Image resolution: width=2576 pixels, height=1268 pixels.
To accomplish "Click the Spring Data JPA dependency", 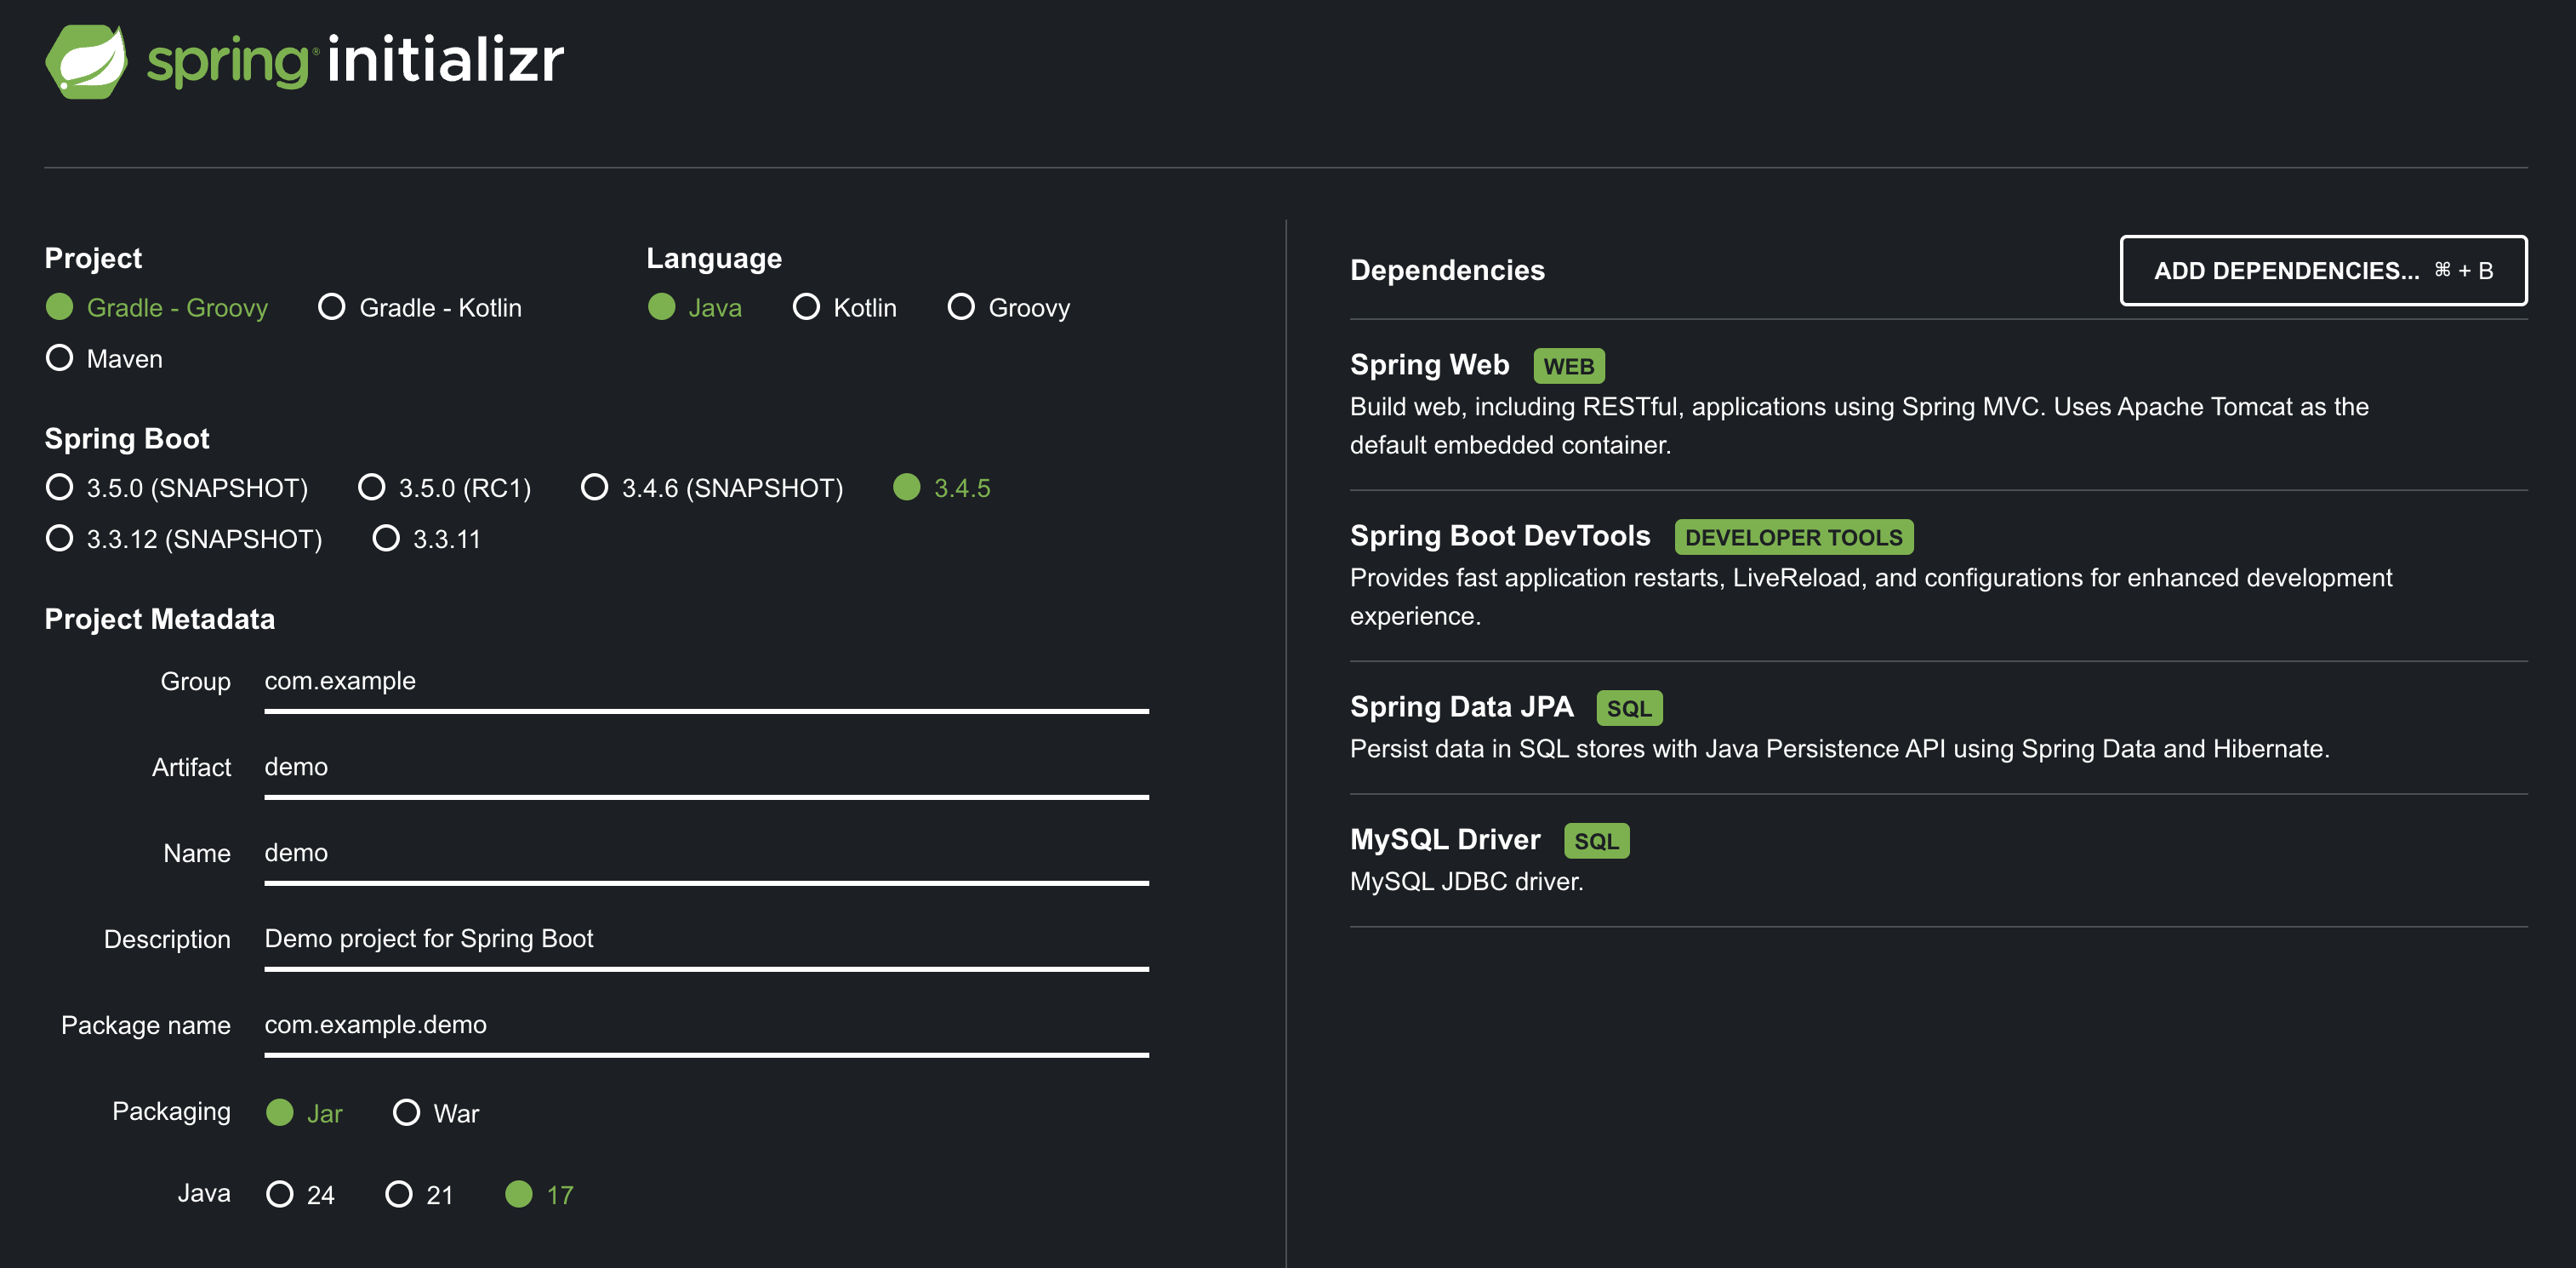I will click(x=1461, y=707).
